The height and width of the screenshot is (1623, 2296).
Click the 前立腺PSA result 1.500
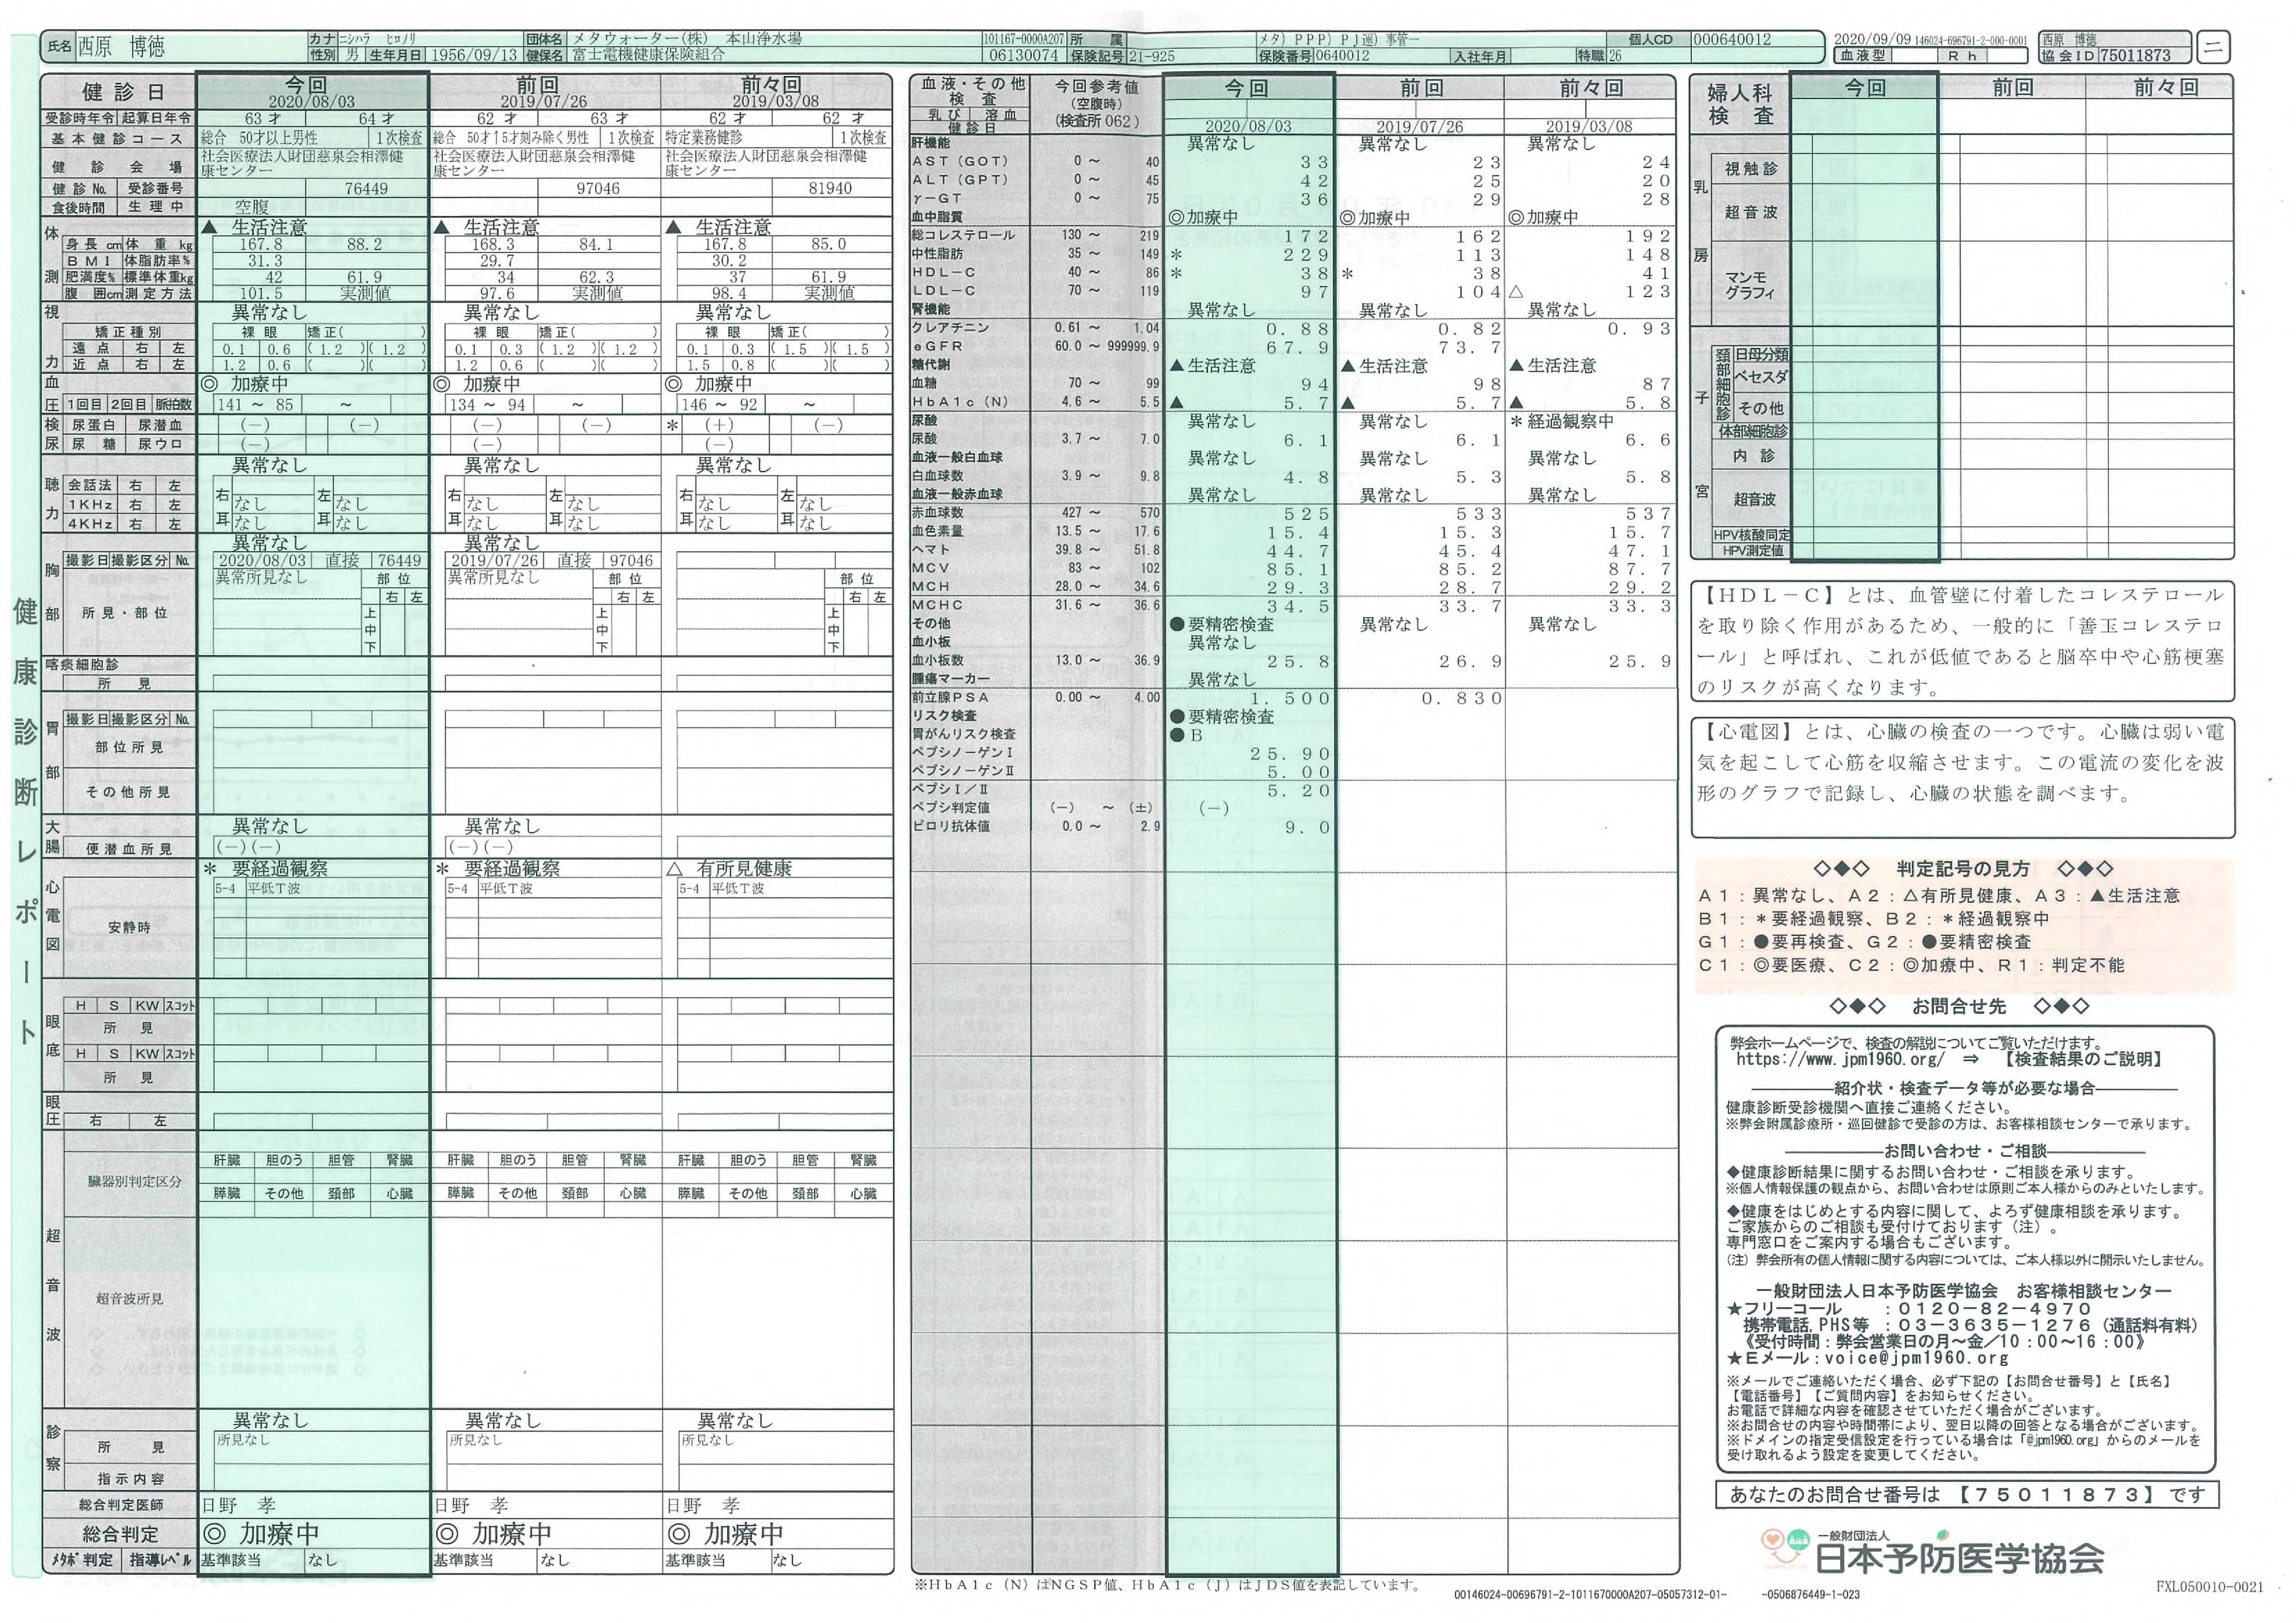click(1290, 698)
